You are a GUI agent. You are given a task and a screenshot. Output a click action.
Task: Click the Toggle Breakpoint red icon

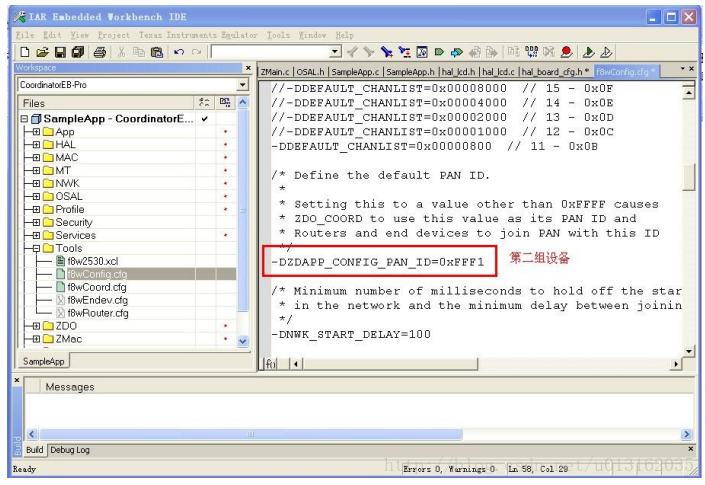[x=567, y=52]
